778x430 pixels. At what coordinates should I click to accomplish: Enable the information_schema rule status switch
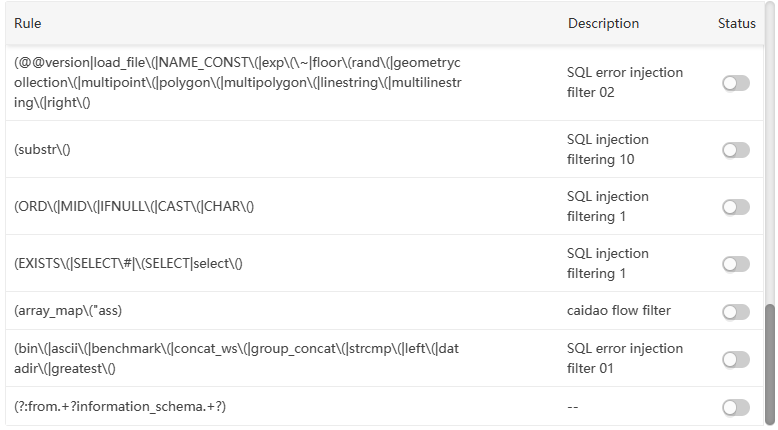[735, 407]
